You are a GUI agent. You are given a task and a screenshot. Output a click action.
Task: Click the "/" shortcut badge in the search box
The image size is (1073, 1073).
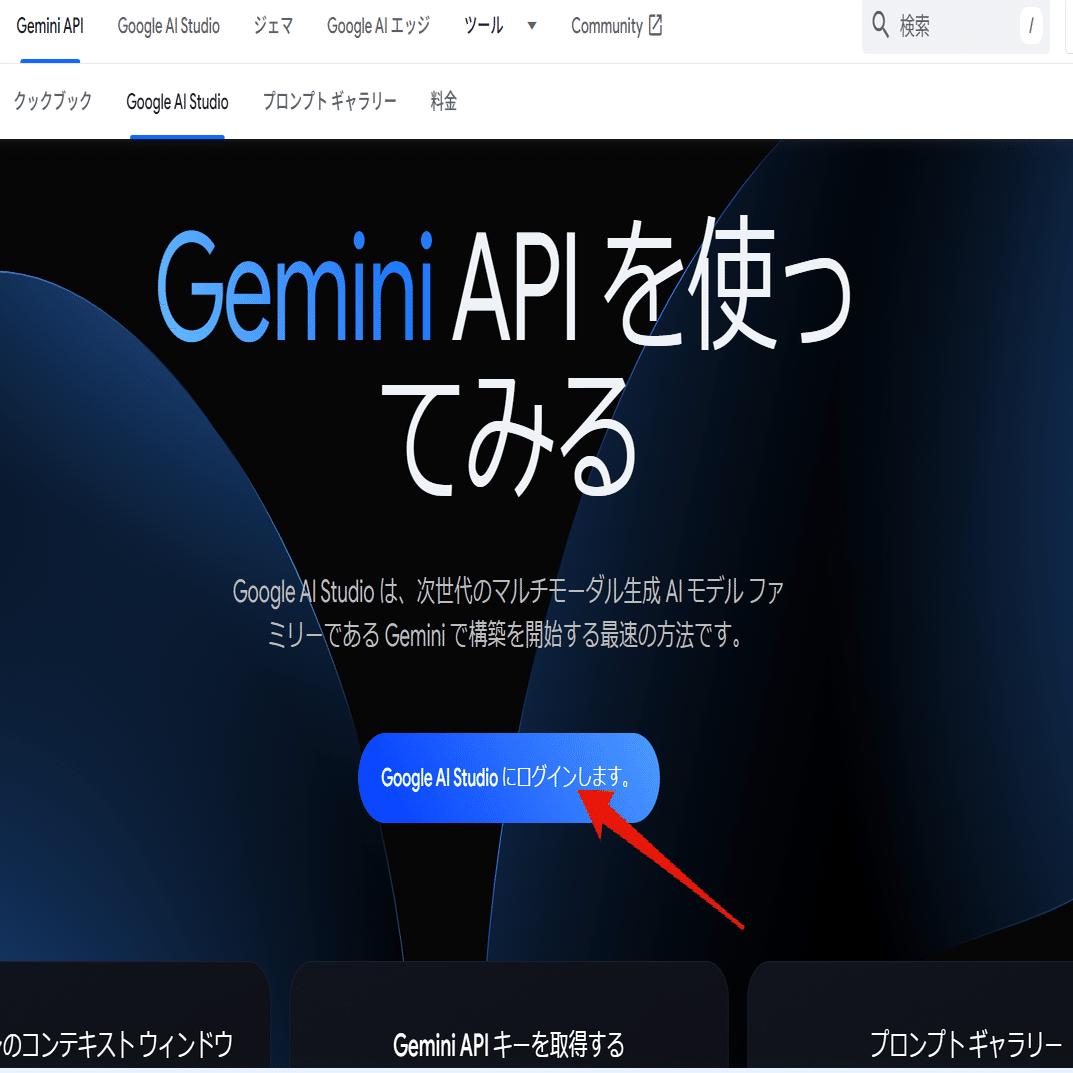(x=1030, y=26)
